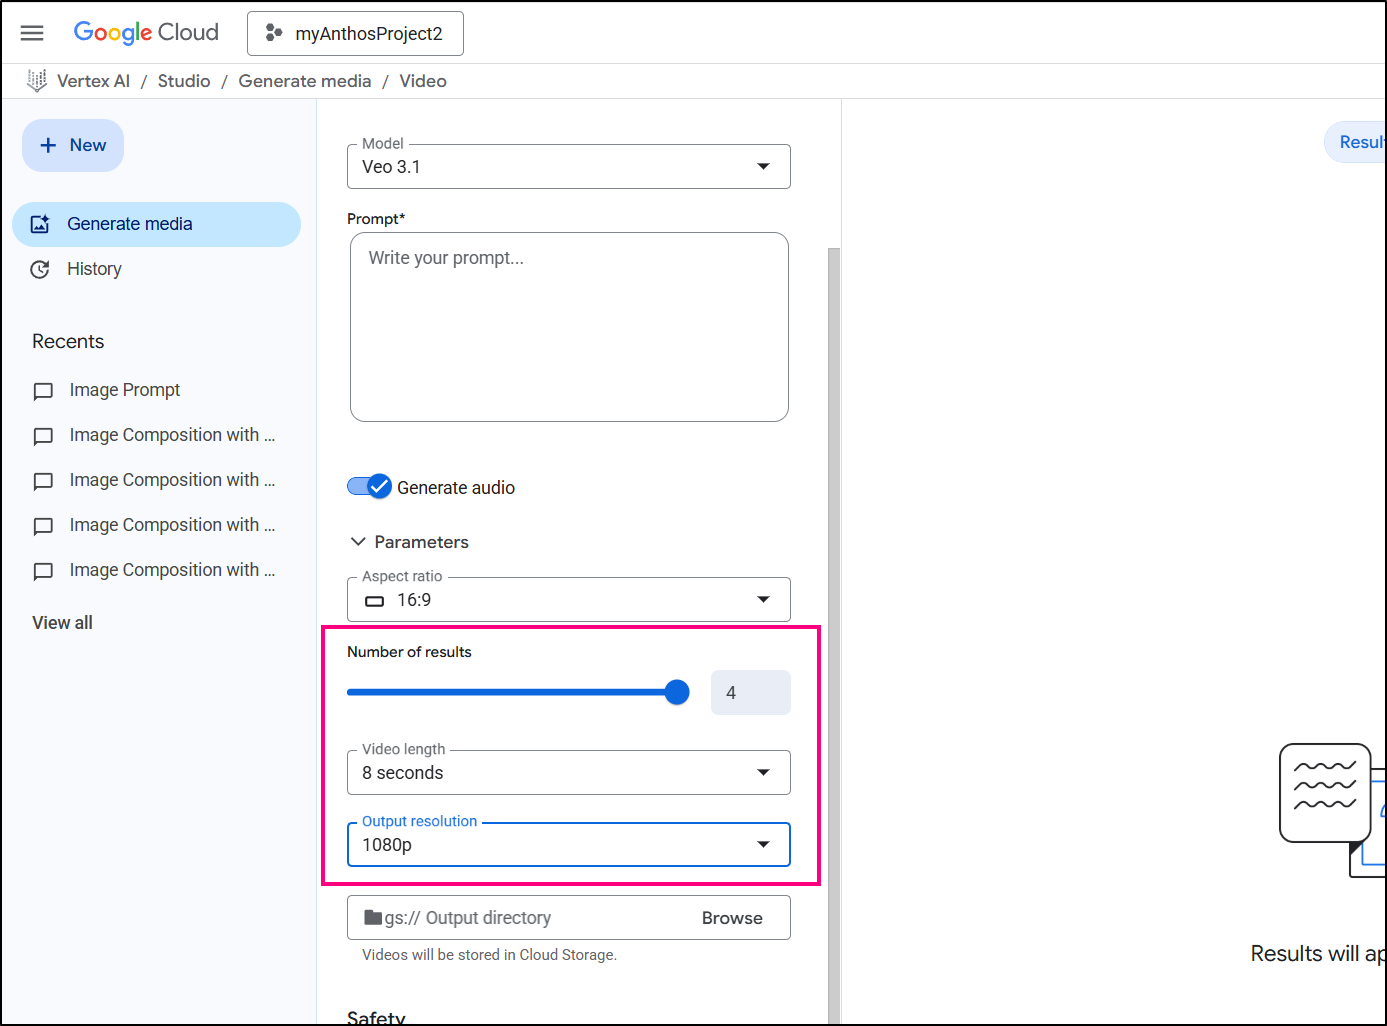Click the Number of results slider handle
The width and height of the screenshot is (1387, 1026).
[x=677, y=692]
